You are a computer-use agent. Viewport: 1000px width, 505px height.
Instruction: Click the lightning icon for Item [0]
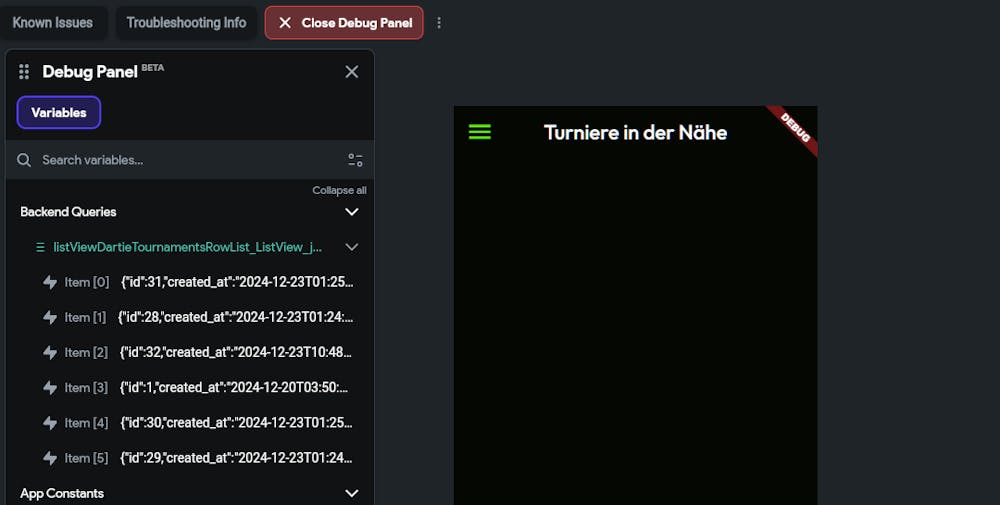click(x=50, y=282)
